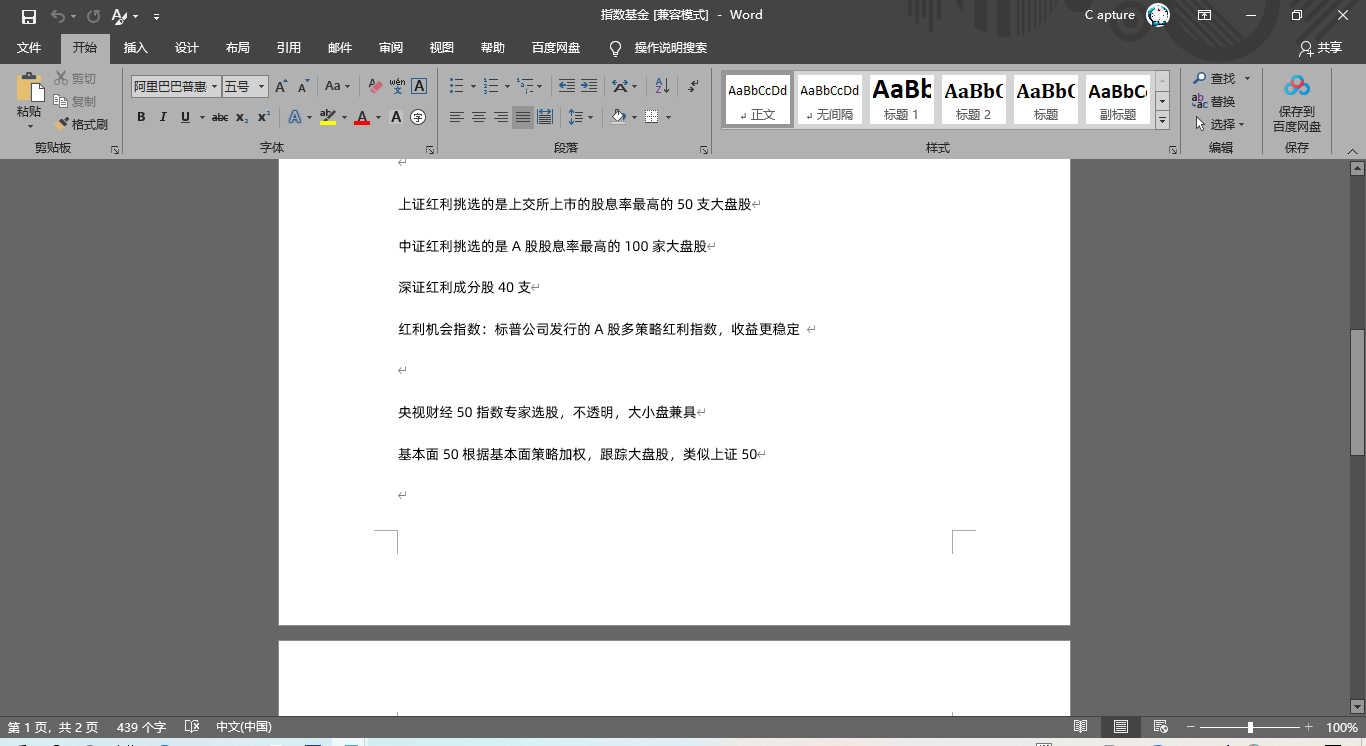This screenshot has height=746, width=1366.
Task: Align text left
Action: click(457, 117)
